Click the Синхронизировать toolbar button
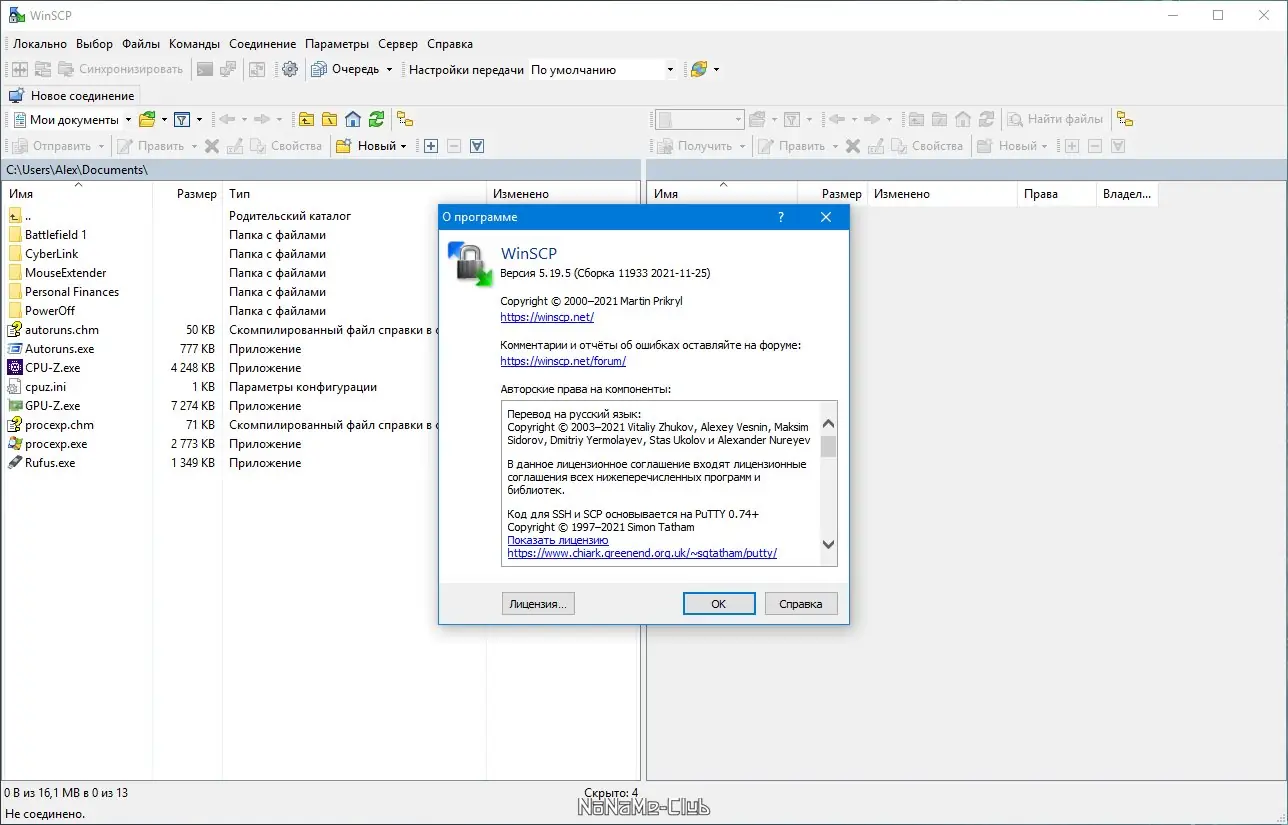 coord(121,69)
